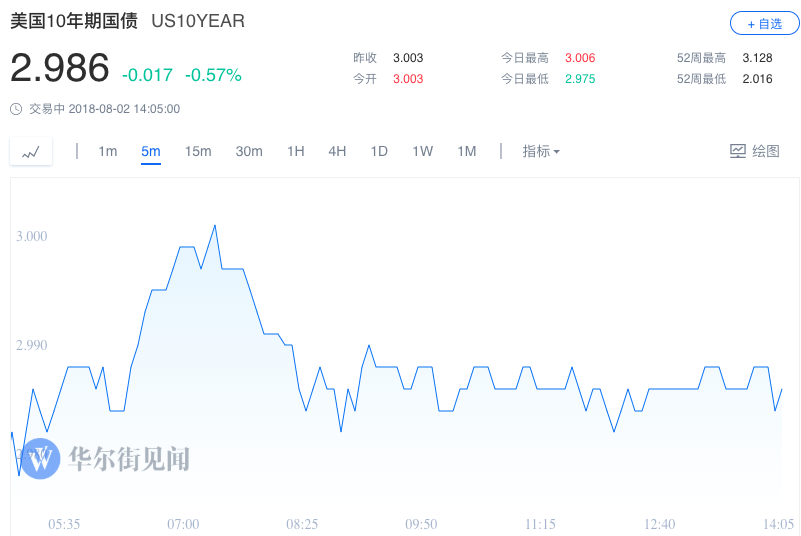The height and width of the screenshot is (536, 801).
Task: Click the 05:35 x-axis label
Action: (x=64, y=524)
